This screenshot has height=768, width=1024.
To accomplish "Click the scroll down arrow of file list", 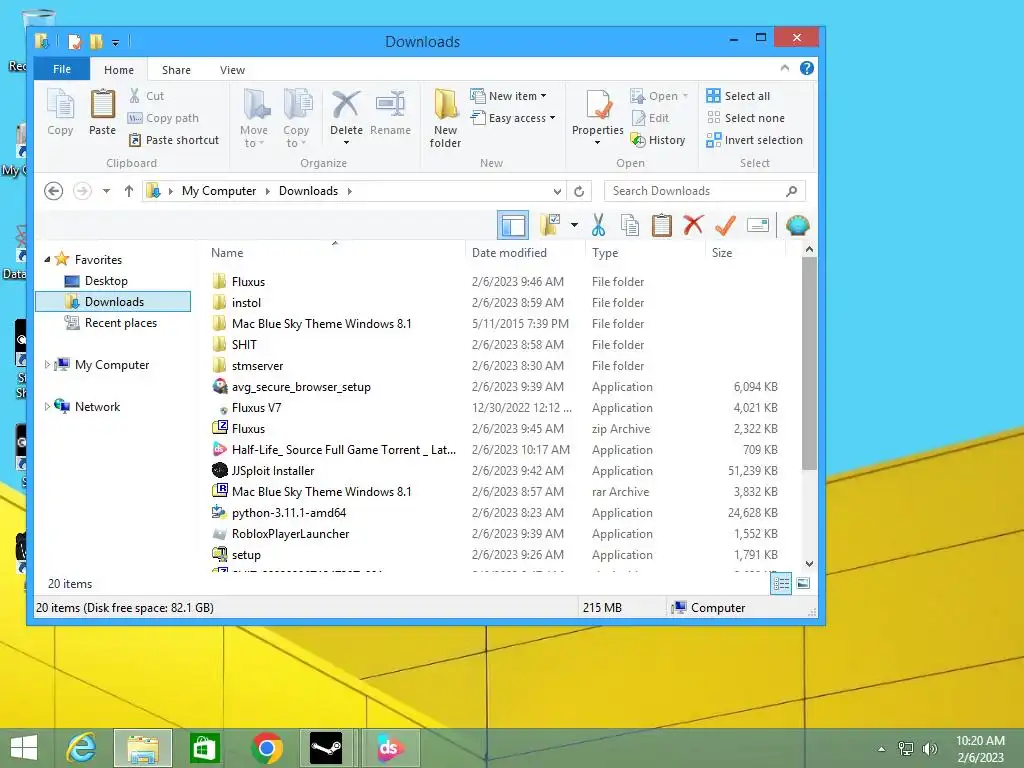I will [809, 564].
